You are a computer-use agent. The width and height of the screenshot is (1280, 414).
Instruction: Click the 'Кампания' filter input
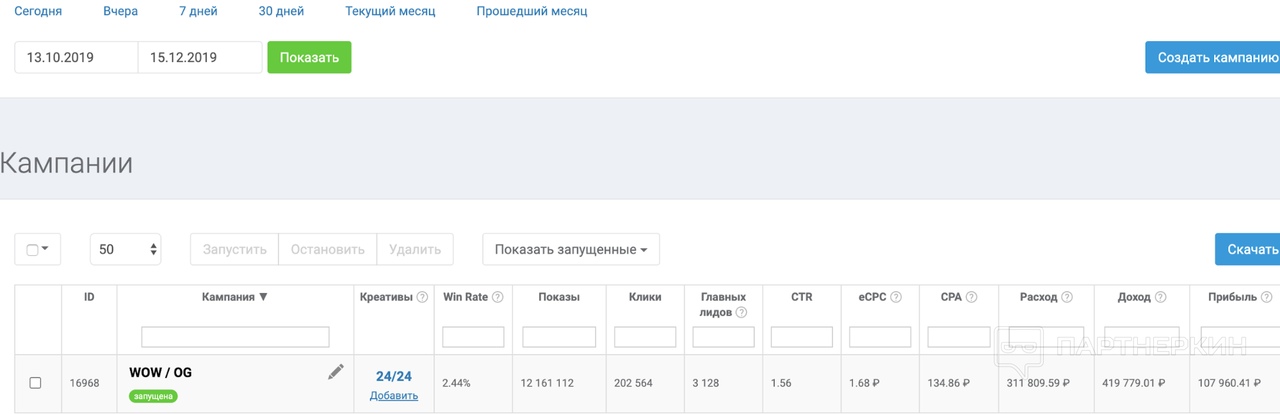click(235, 337)
